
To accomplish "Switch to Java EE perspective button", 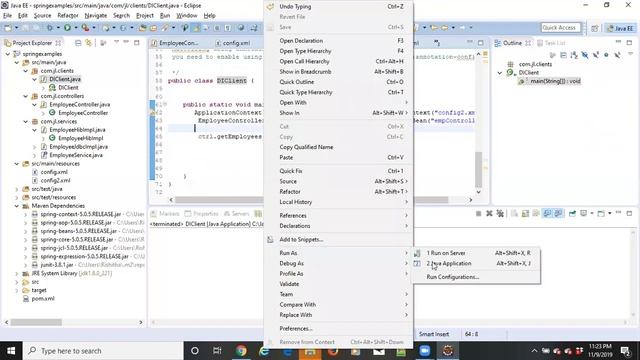I will (620, 28).
